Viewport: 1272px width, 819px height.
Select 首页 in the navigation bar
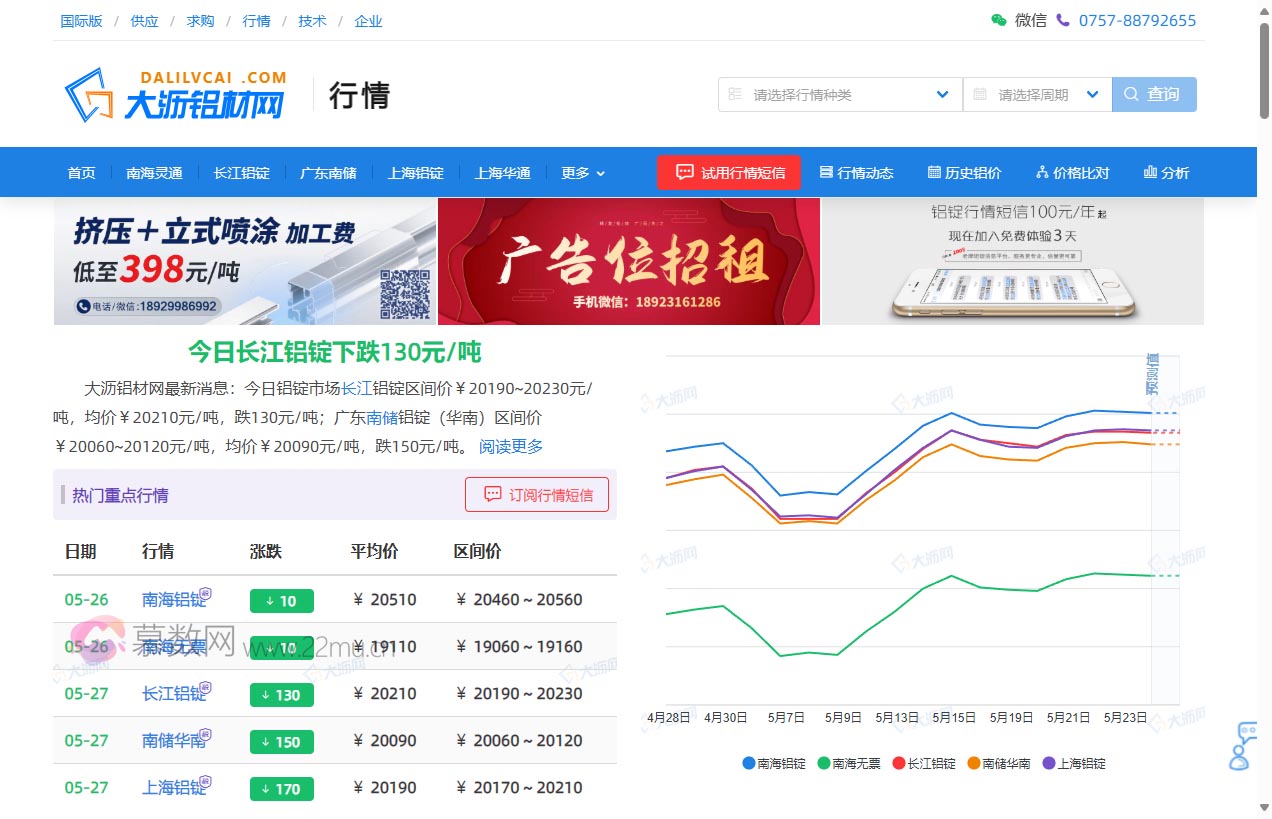click(x=81, y=172)
